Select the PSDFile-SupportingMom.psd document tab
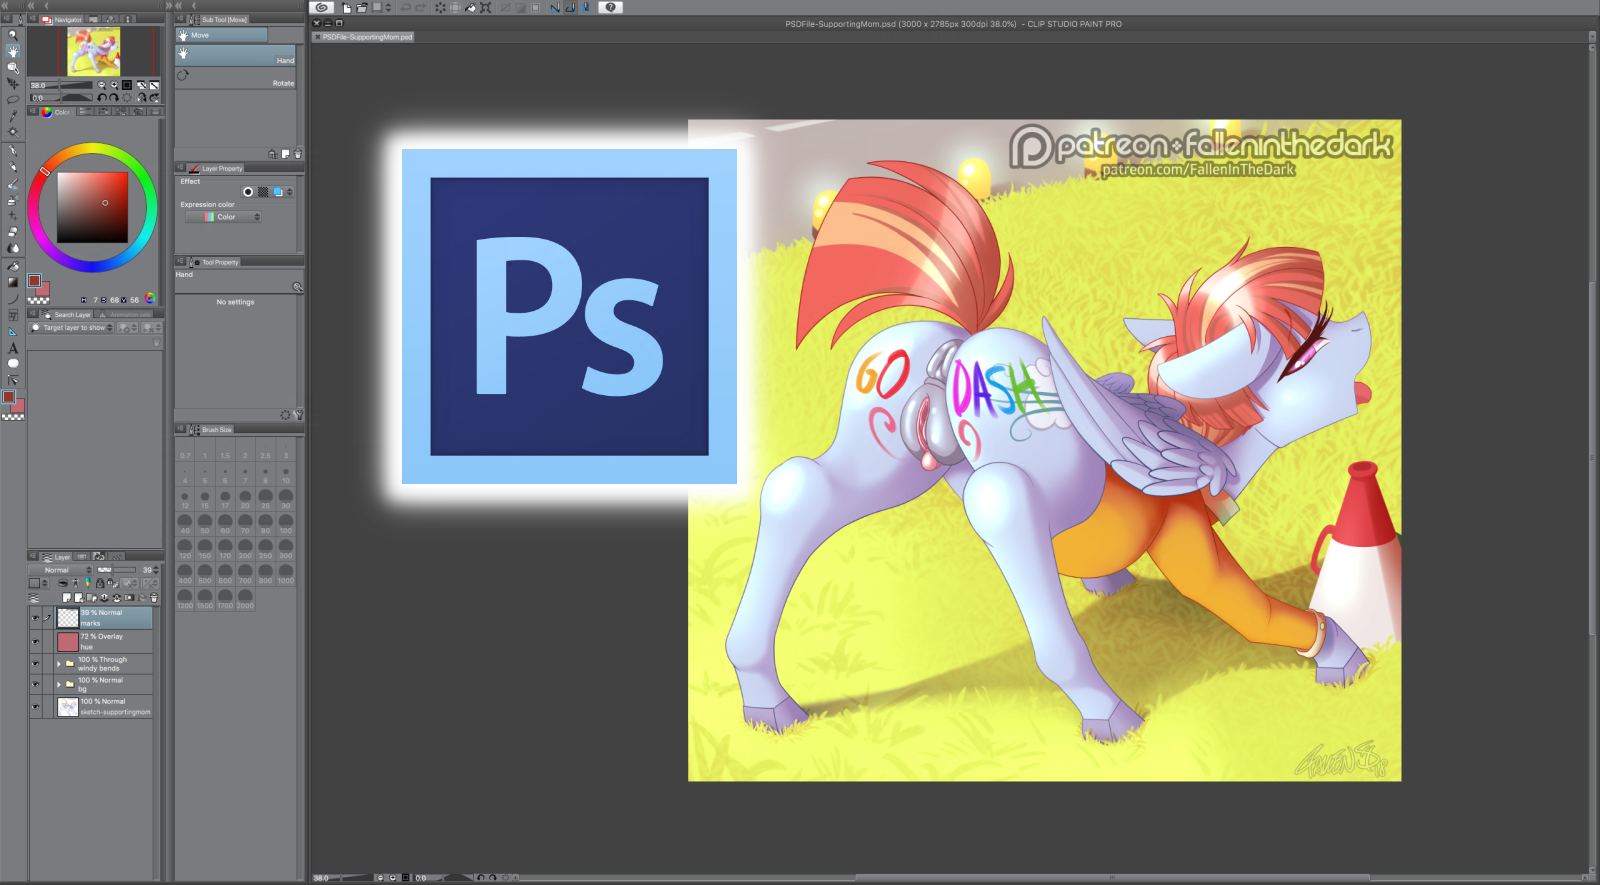1600x885 pixels. point(363,37)
